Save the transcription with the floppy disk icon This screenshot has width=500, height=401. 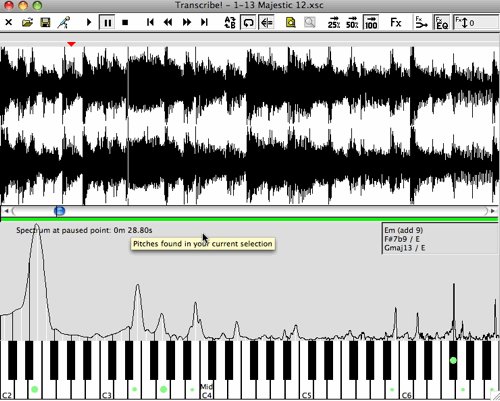[45, 23]
